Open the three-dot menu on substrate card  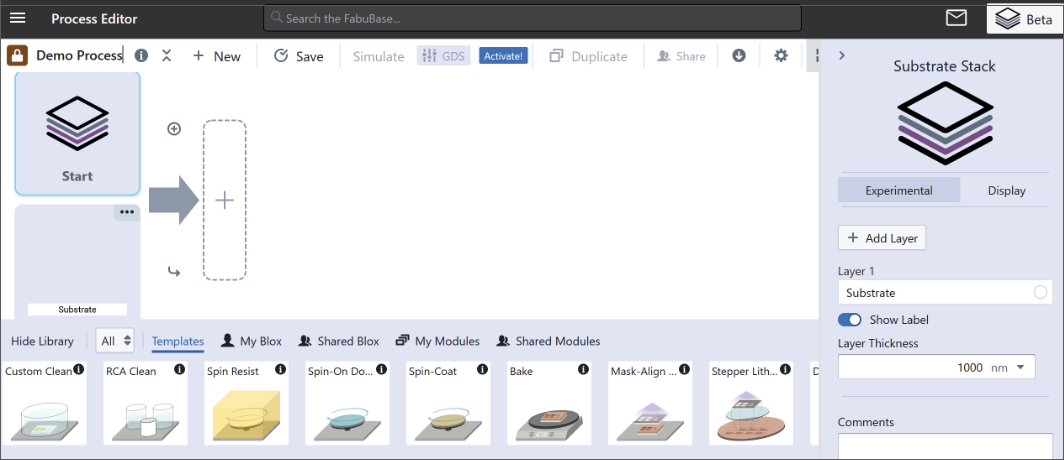[127, 212]
